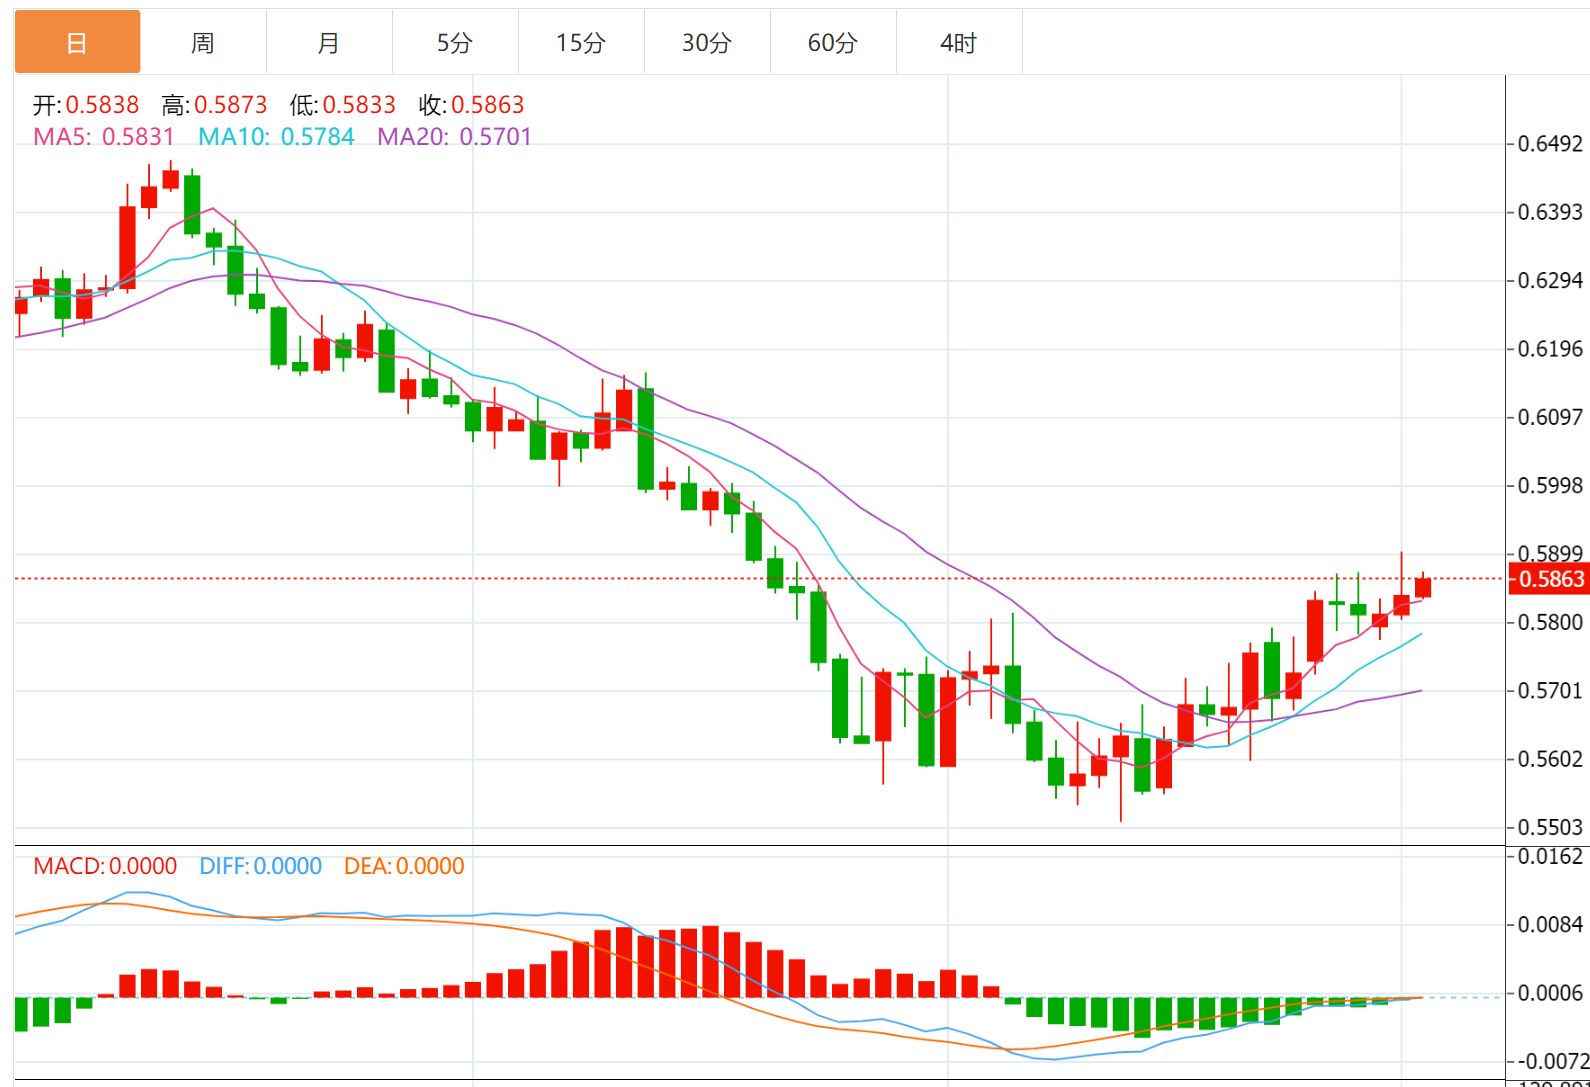Click the 开: 0.5838 open value
This screenshot has width=1590, height=1087.
[86, 105]
